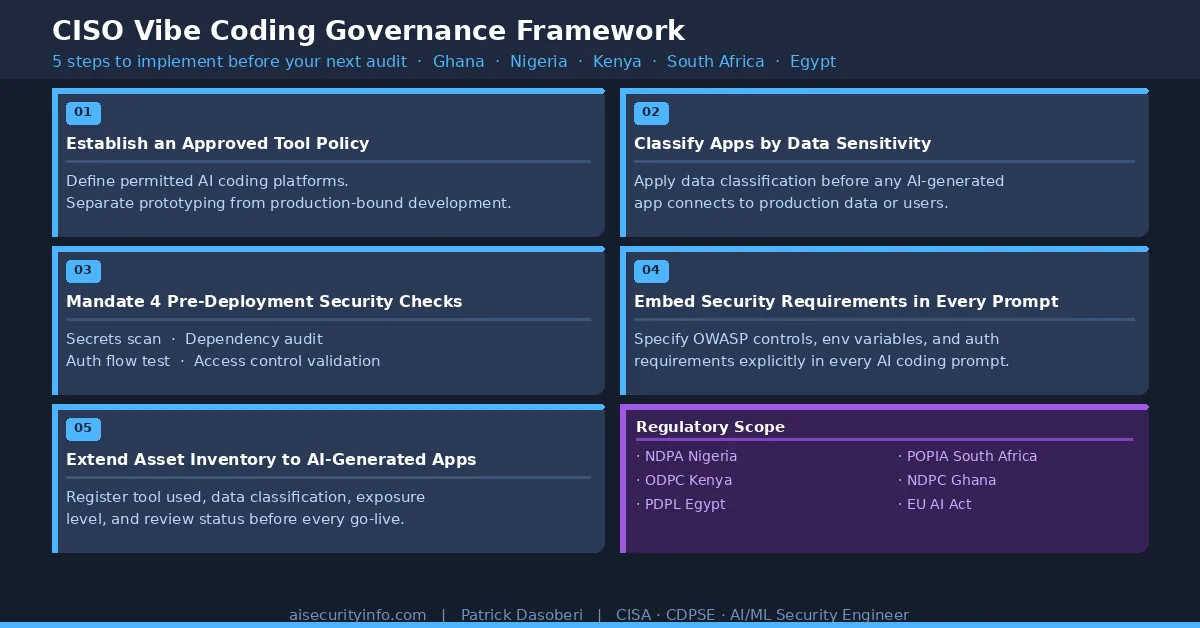This screenshot has height=628, width=1200.
Task: Click 'app connects to production data or users.' line
Action: (791, 203)
